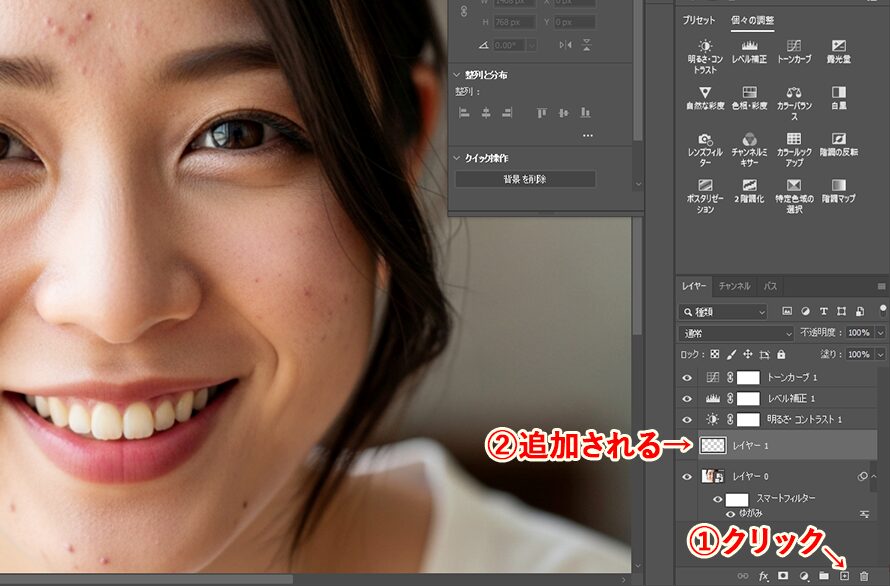Click the new layer button
890x586 pixels.
point(845,575)
